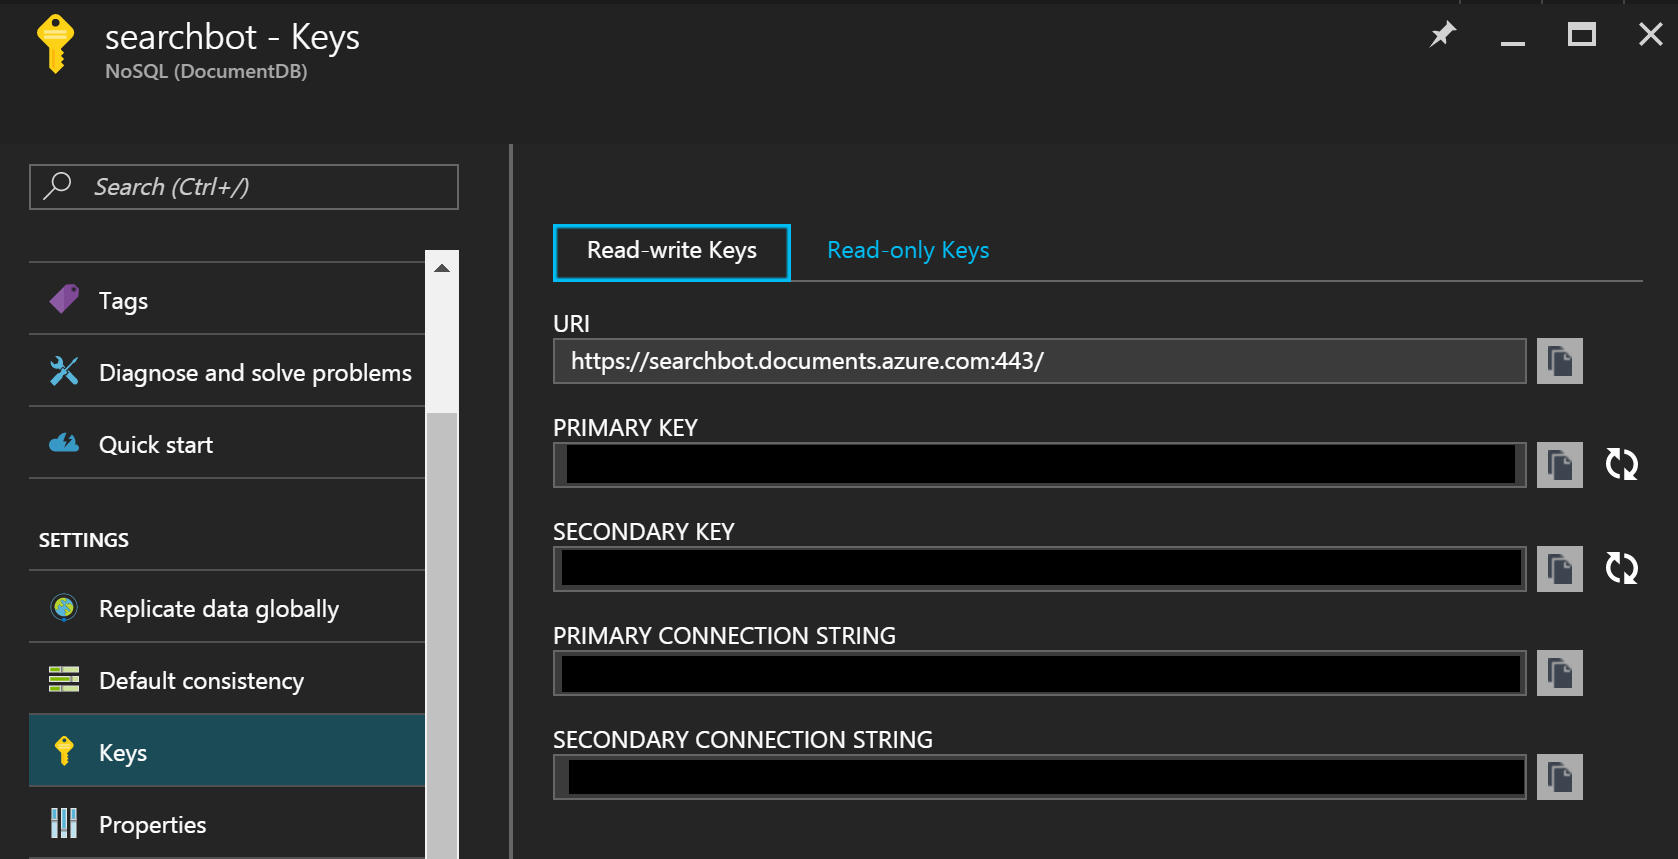Switch to Read-only Keys tab
The height and width of the screenshot is (859, 1678).
pyautogui.click(x=908, y=250)
